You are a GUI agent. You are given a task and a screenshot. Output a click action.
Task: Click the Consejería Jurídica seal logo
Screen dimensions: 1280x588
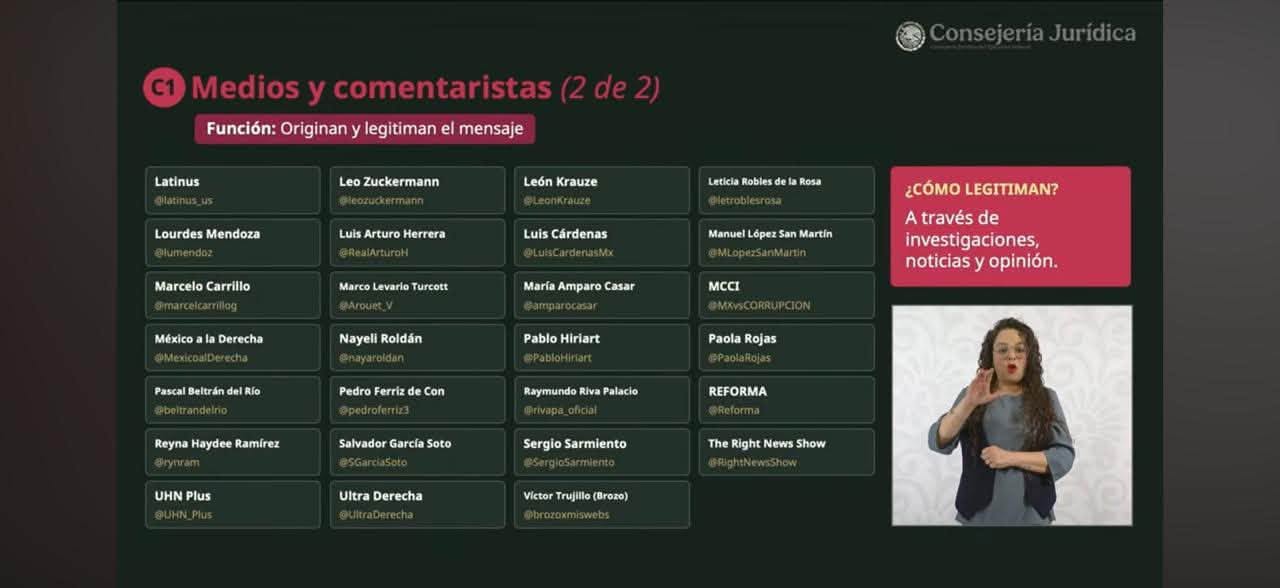910,36
